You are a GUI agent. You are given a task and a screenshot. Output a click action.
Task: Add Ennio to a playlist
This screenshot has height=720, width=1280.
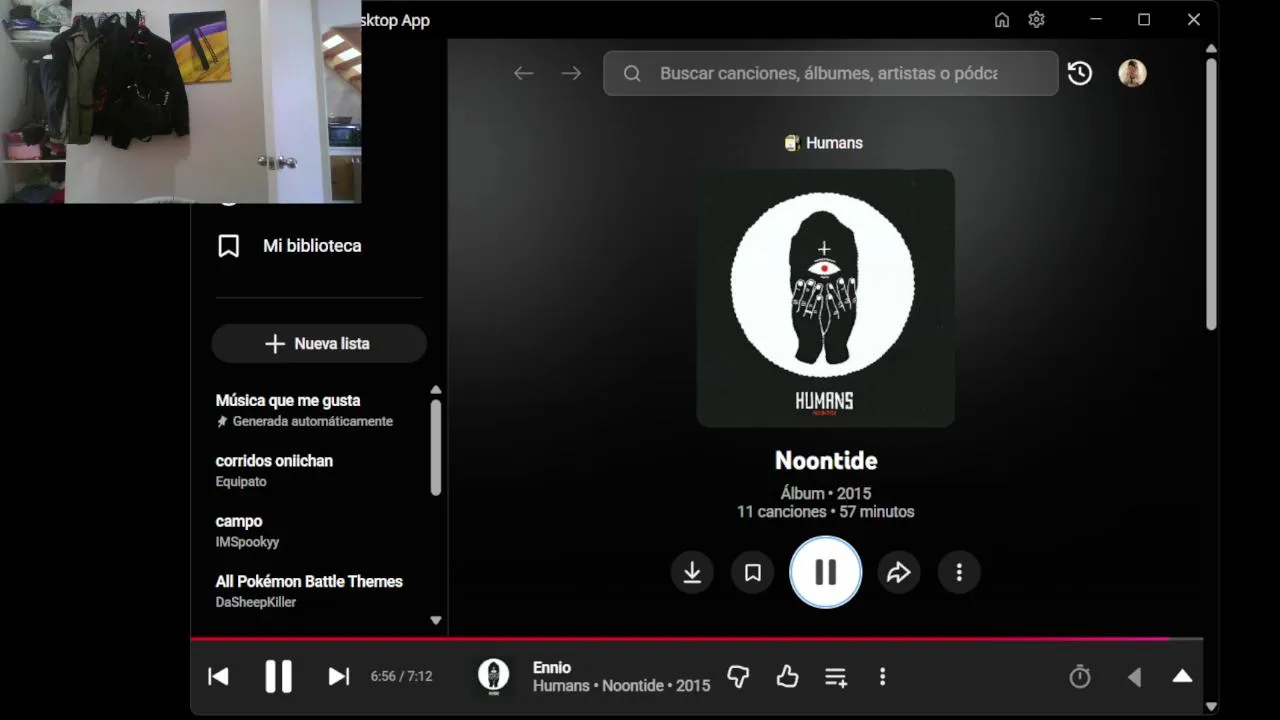click(836, 677)
